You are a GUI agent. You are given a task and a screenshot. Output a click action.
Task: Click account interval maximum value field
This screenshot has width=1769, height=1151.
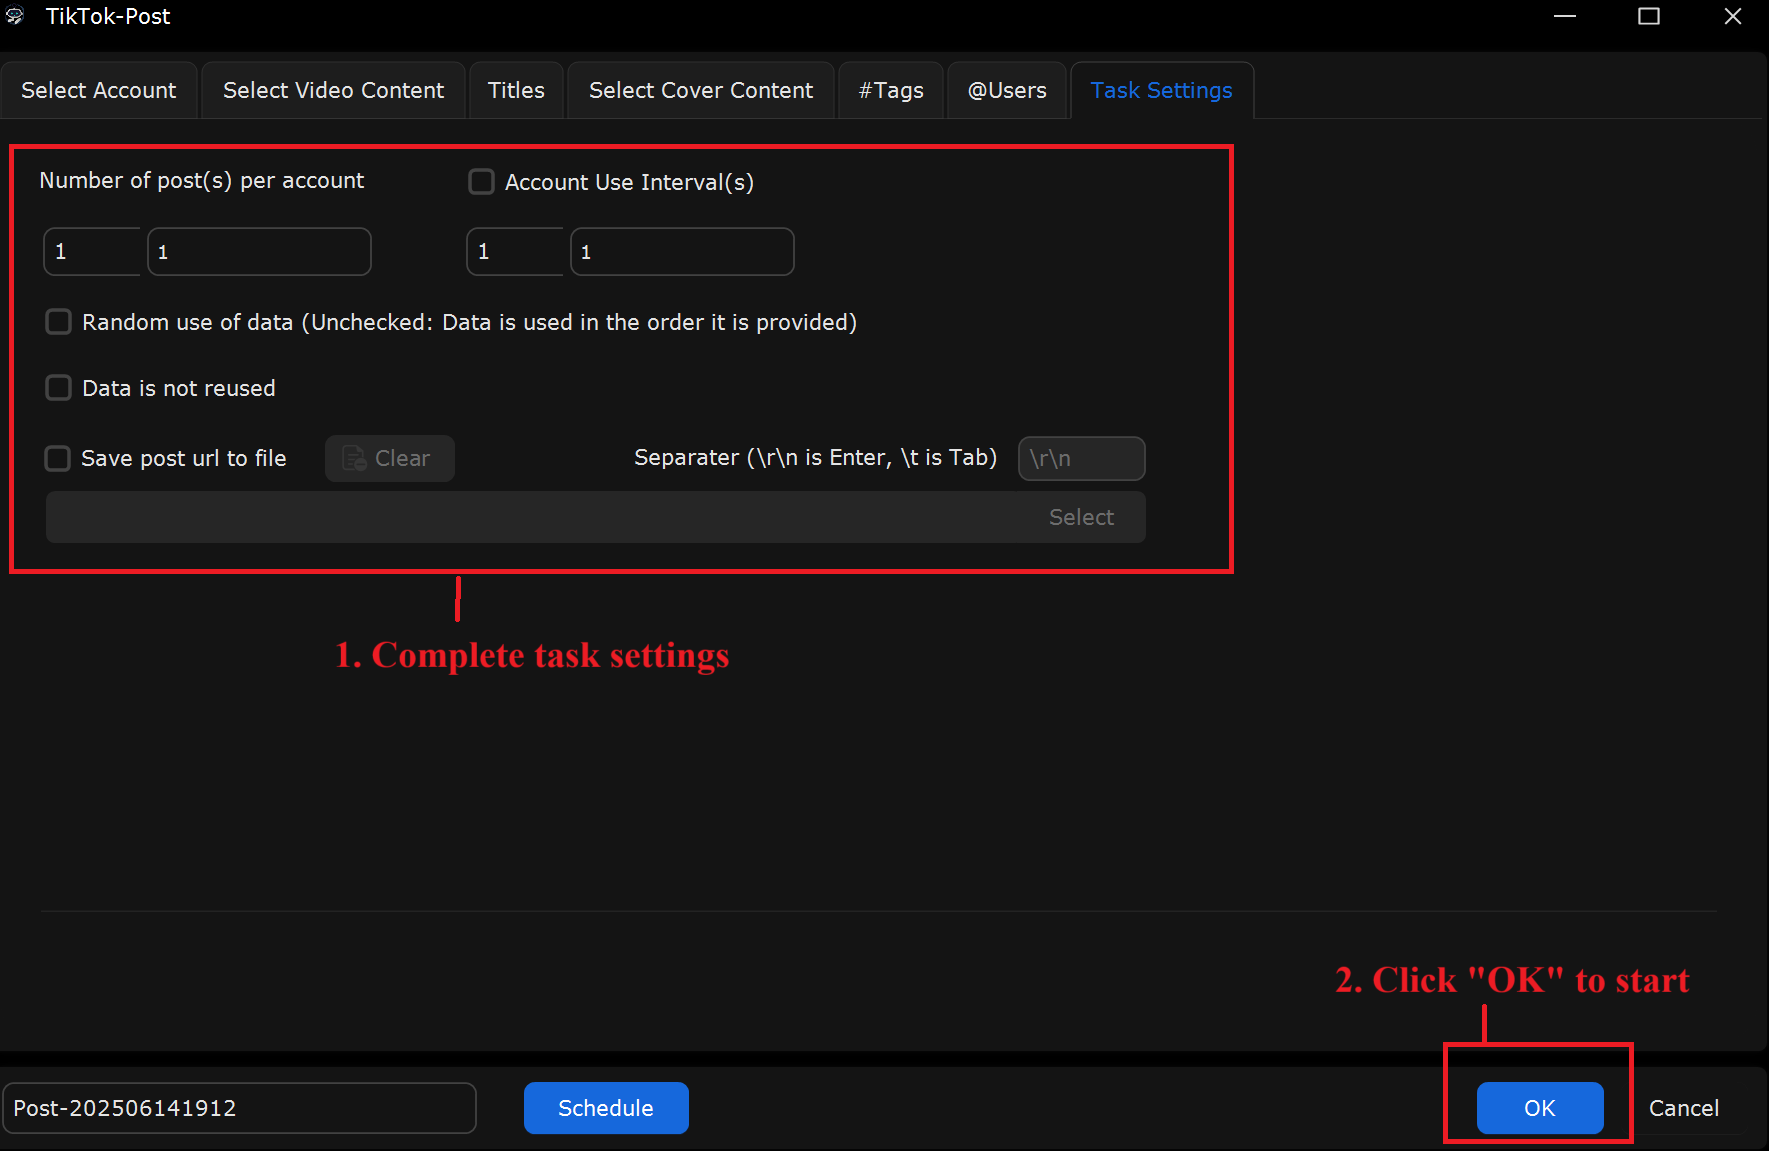point(682,251)
